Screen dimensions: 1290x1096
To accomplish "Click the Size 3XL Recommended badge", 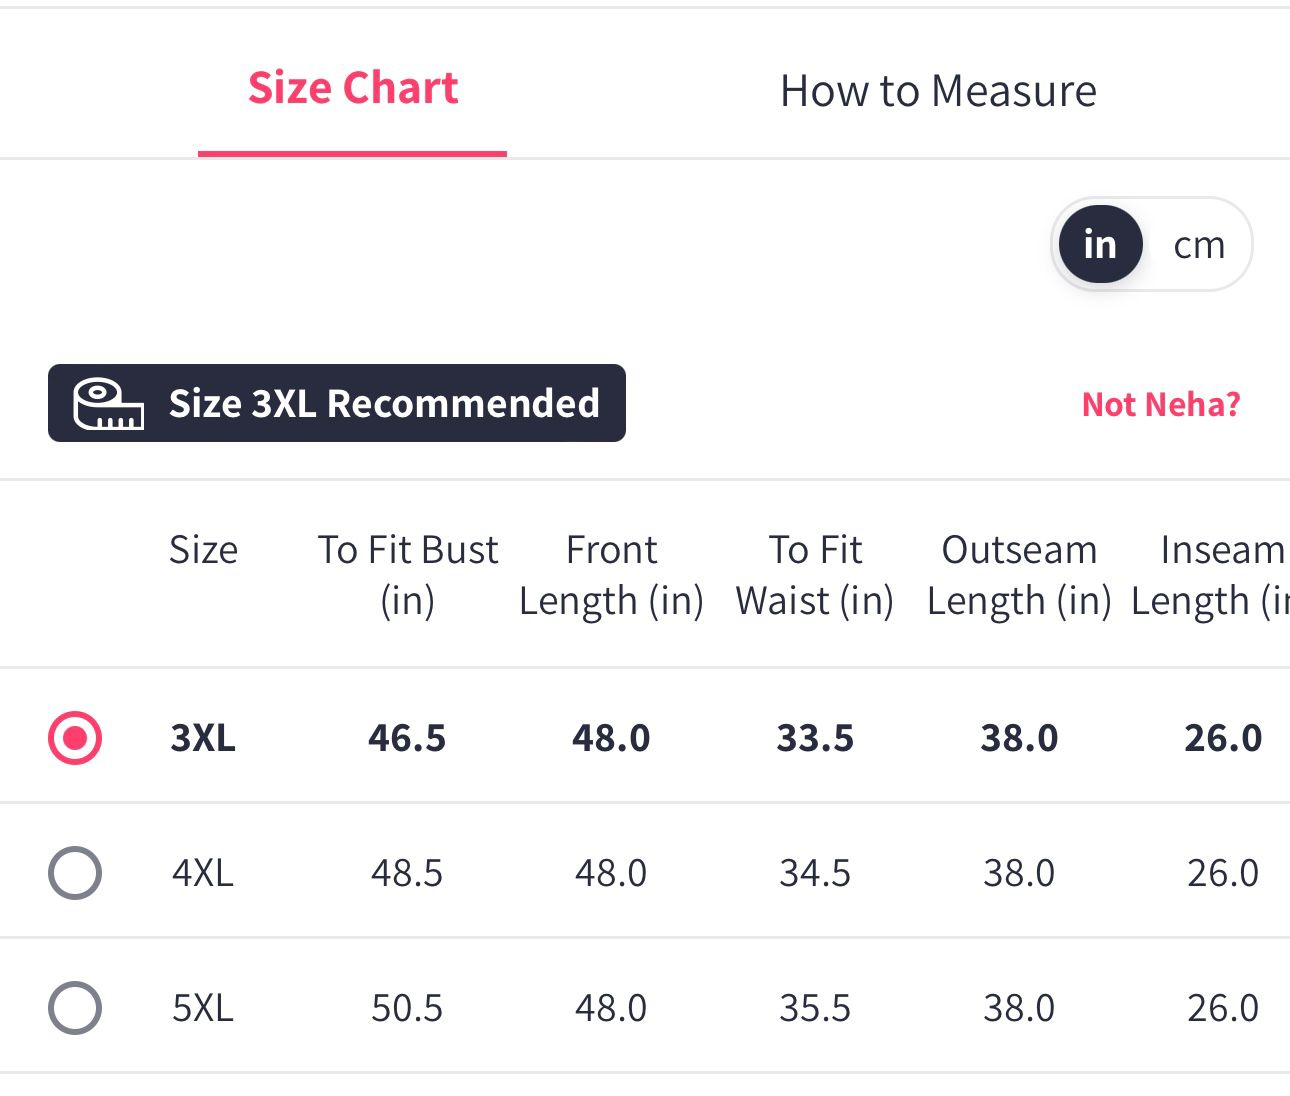I will pyautogui.click(x=383, y=404).
